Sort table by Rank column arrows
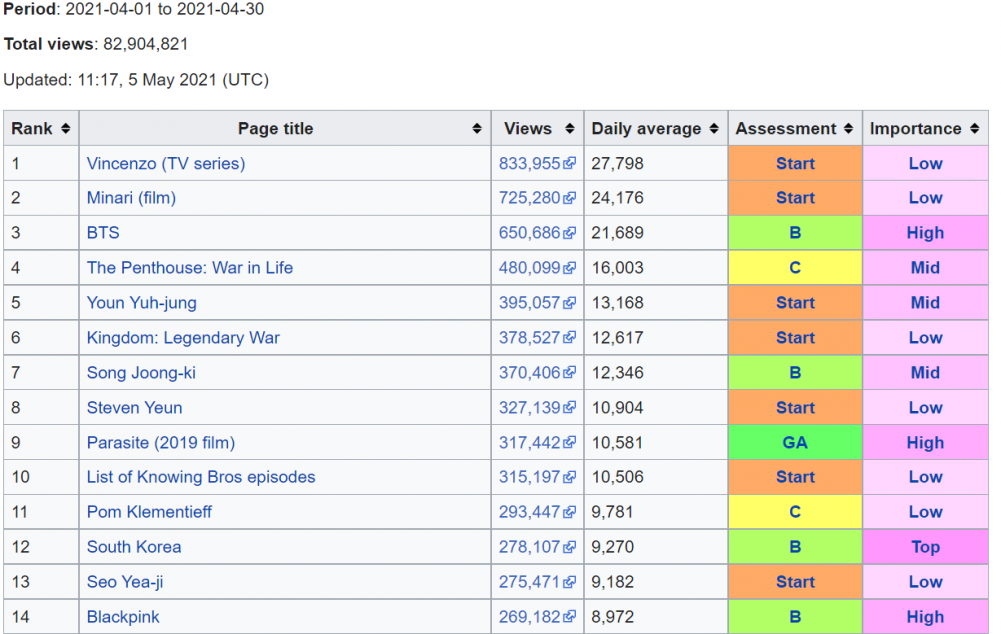 (x=65, y=128)
